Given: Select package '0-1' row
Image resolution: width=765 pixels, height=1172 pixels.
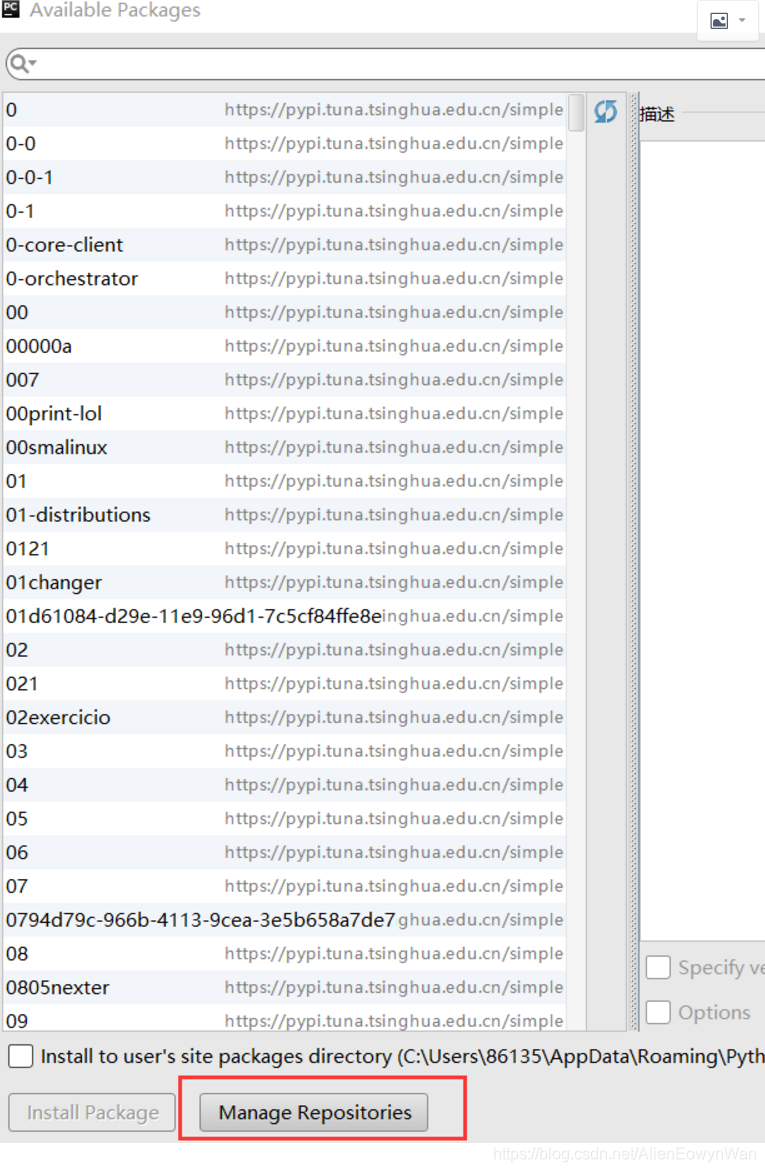Looking at the screenshot, I should [284, 211].
